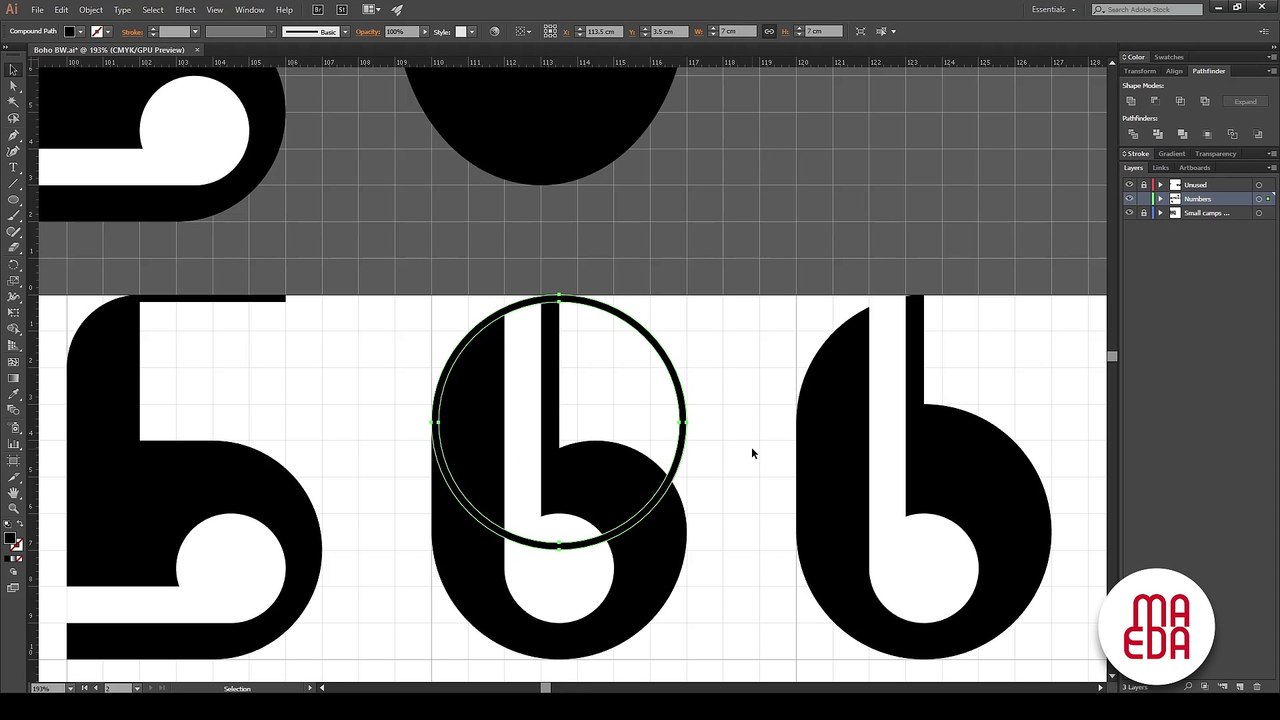Select the Gradient tool
This screenshot has width=1280, height=720.
tap(13, 378)
